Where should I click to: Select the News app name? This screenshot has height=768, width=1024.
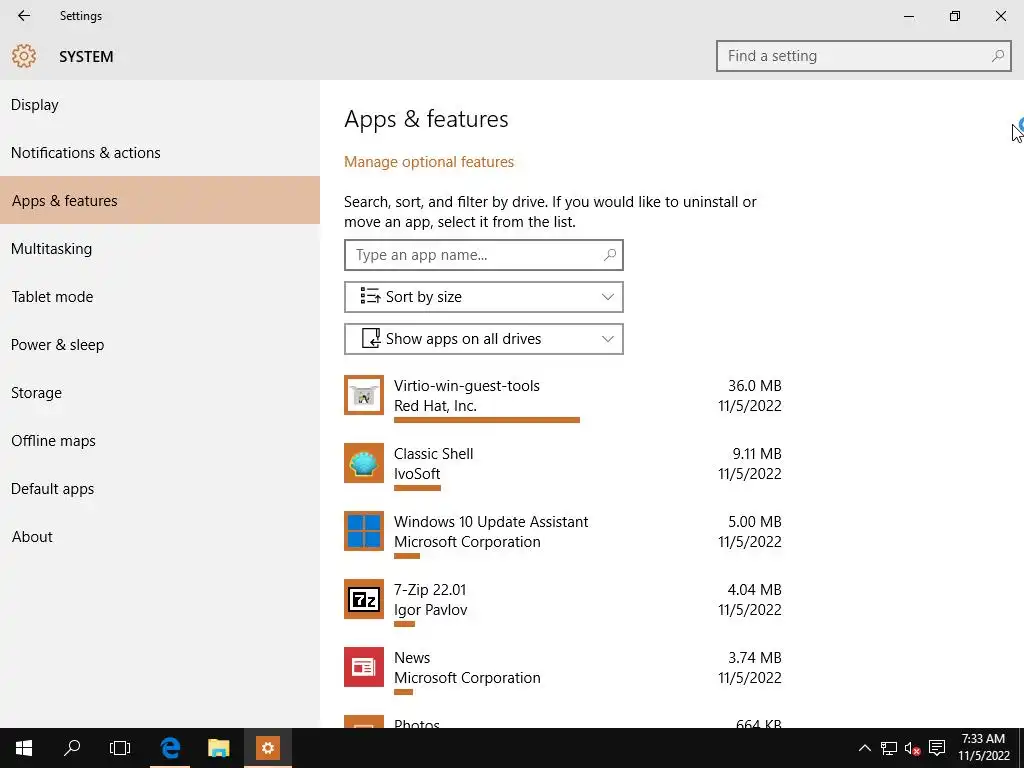coord(412,658)
